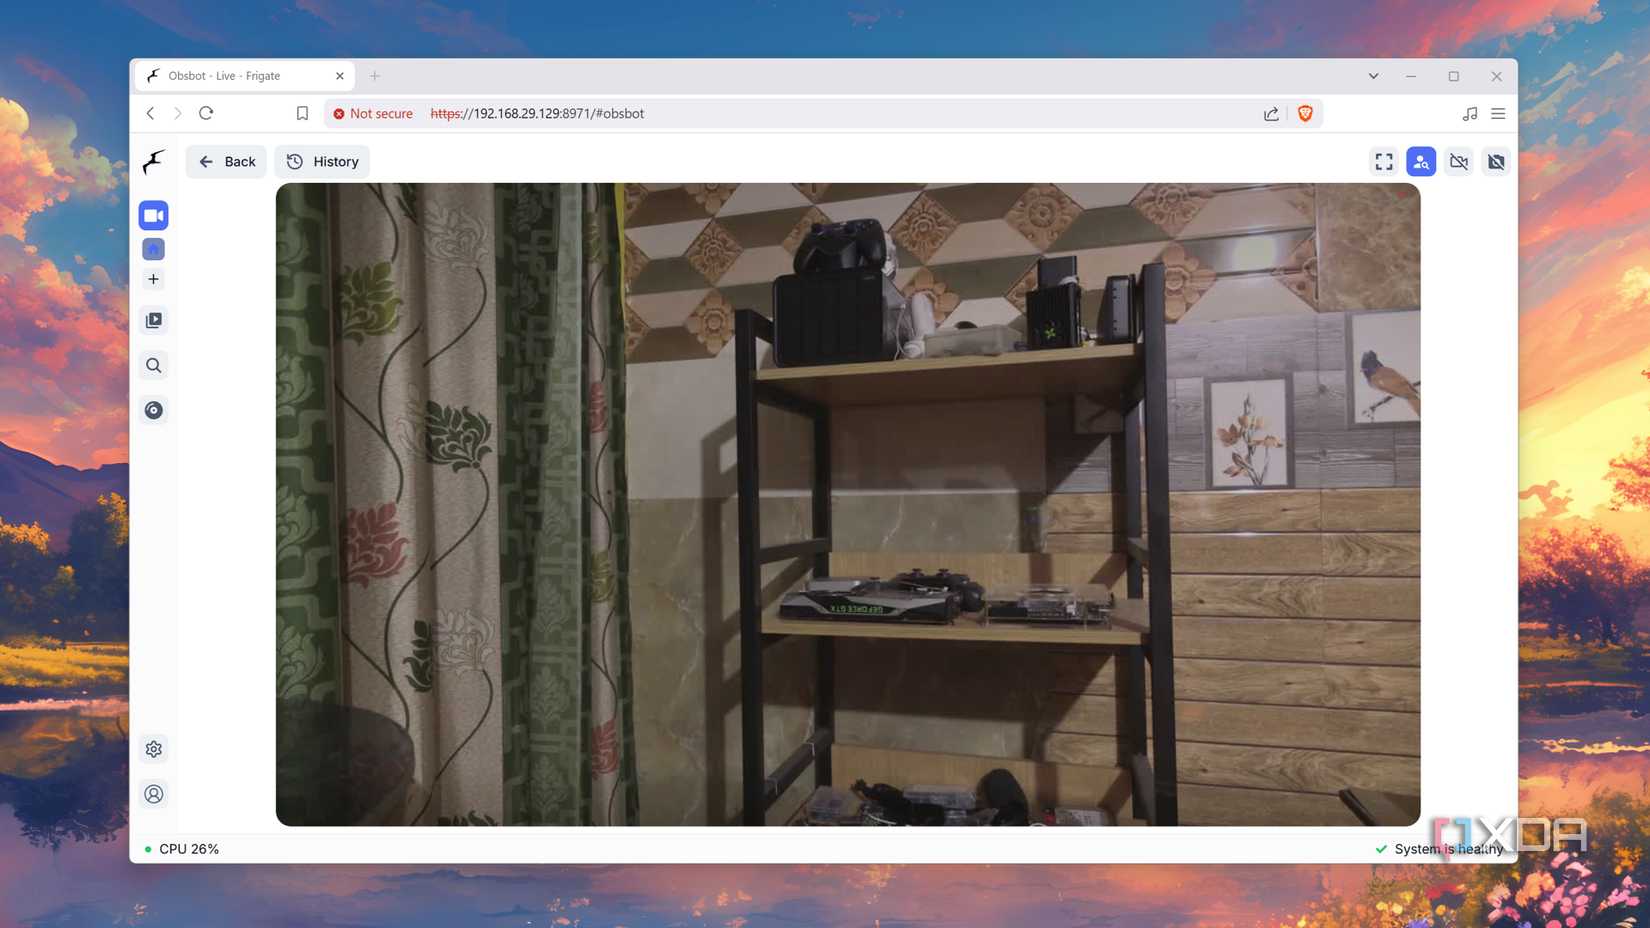Open Frigate settings gear
The height and width of the screenshot is (928, 1650).
[153, 749]
